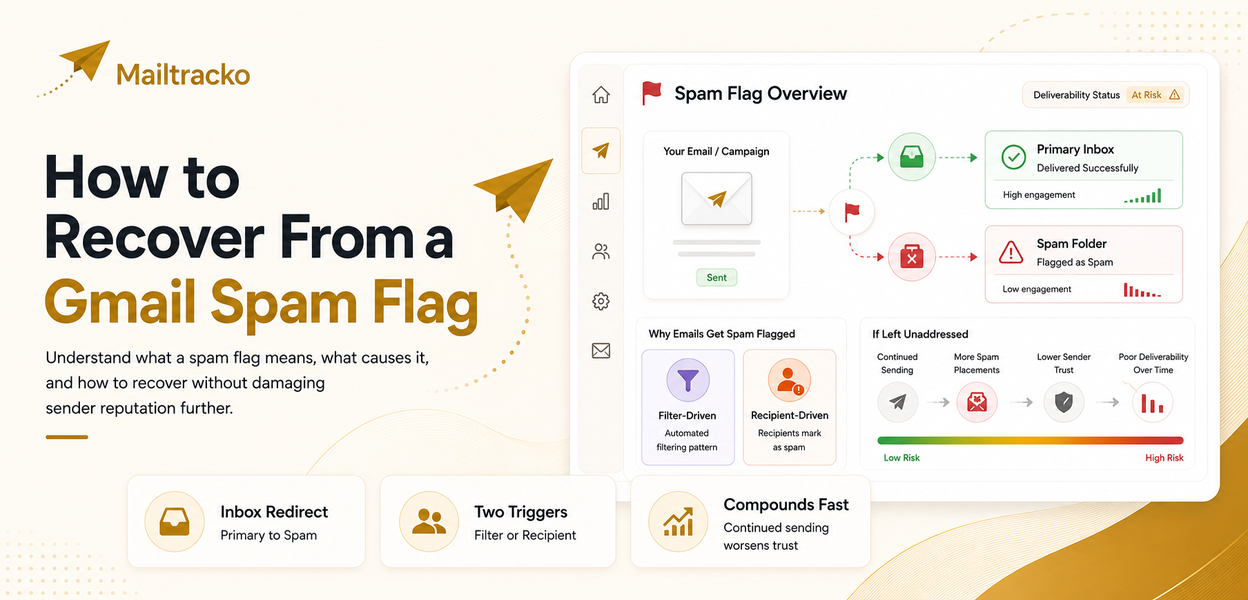Screen dimensions: 1248x600
Task: Click the Delivered Successfully text
Action: coord(1087,168)
